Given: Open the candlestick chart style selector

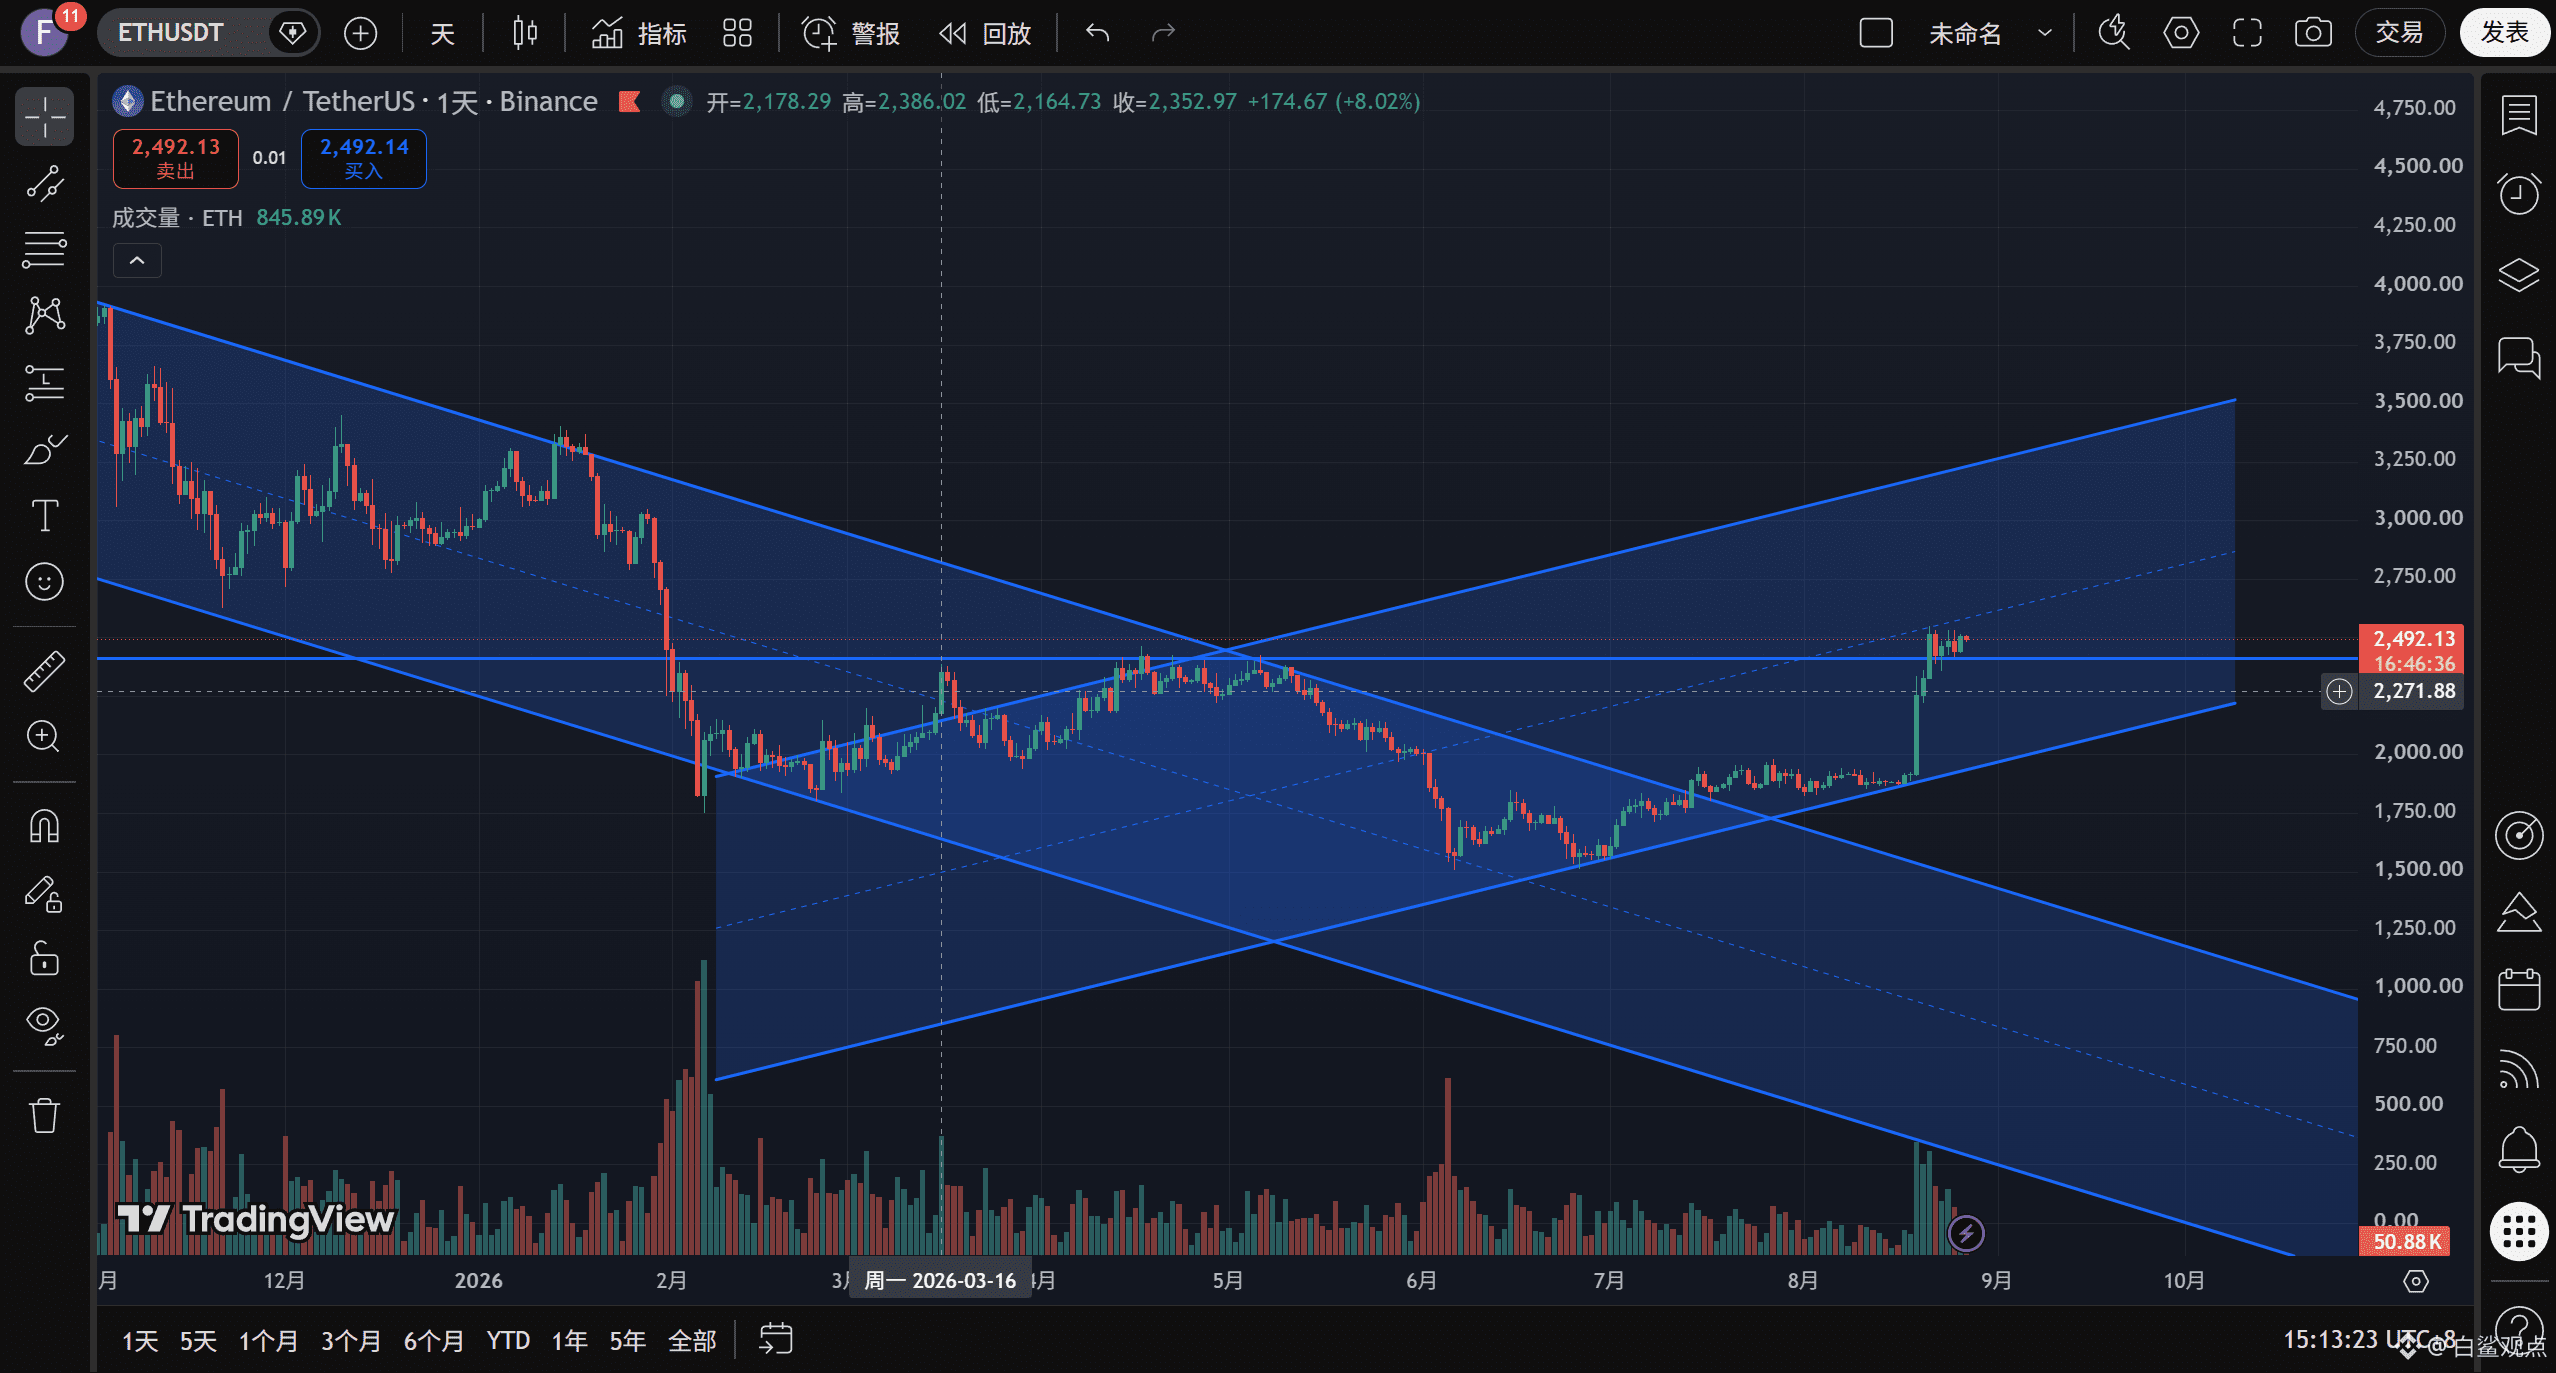Looking at the screenshot, I should (525, 33).
